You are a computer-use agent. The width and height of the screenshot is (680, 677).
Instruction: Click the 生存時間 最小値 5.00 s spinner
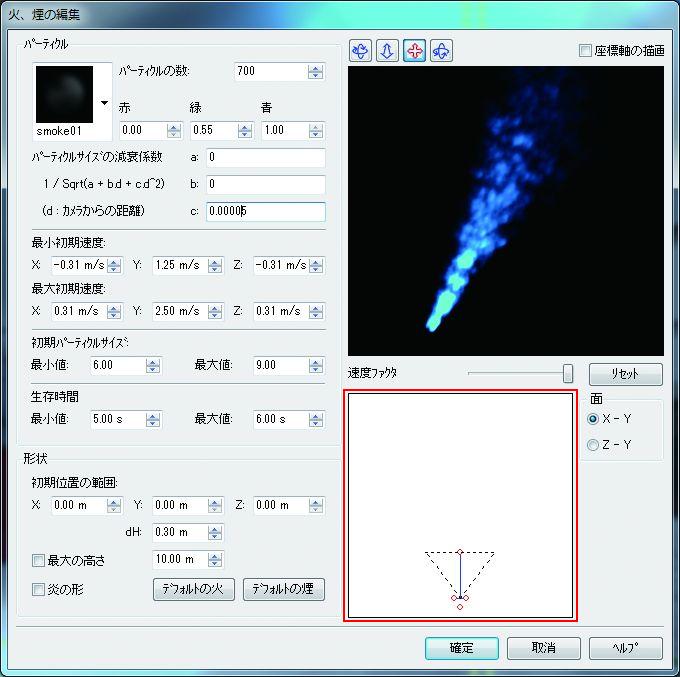[153, 419]
